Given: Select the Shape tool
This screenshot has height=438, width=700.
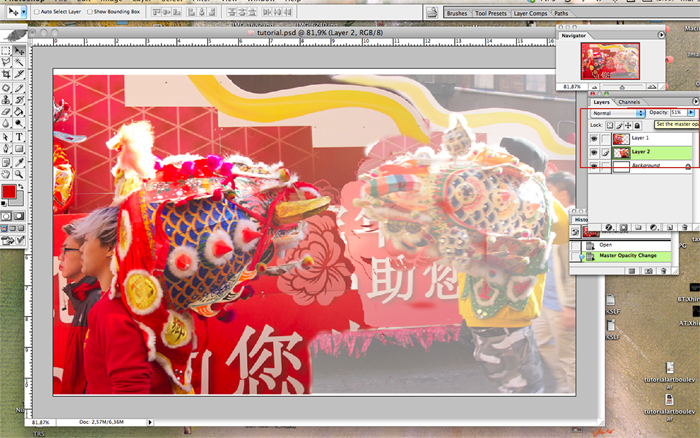Looking at the screenshot, I should coord(19,149).
